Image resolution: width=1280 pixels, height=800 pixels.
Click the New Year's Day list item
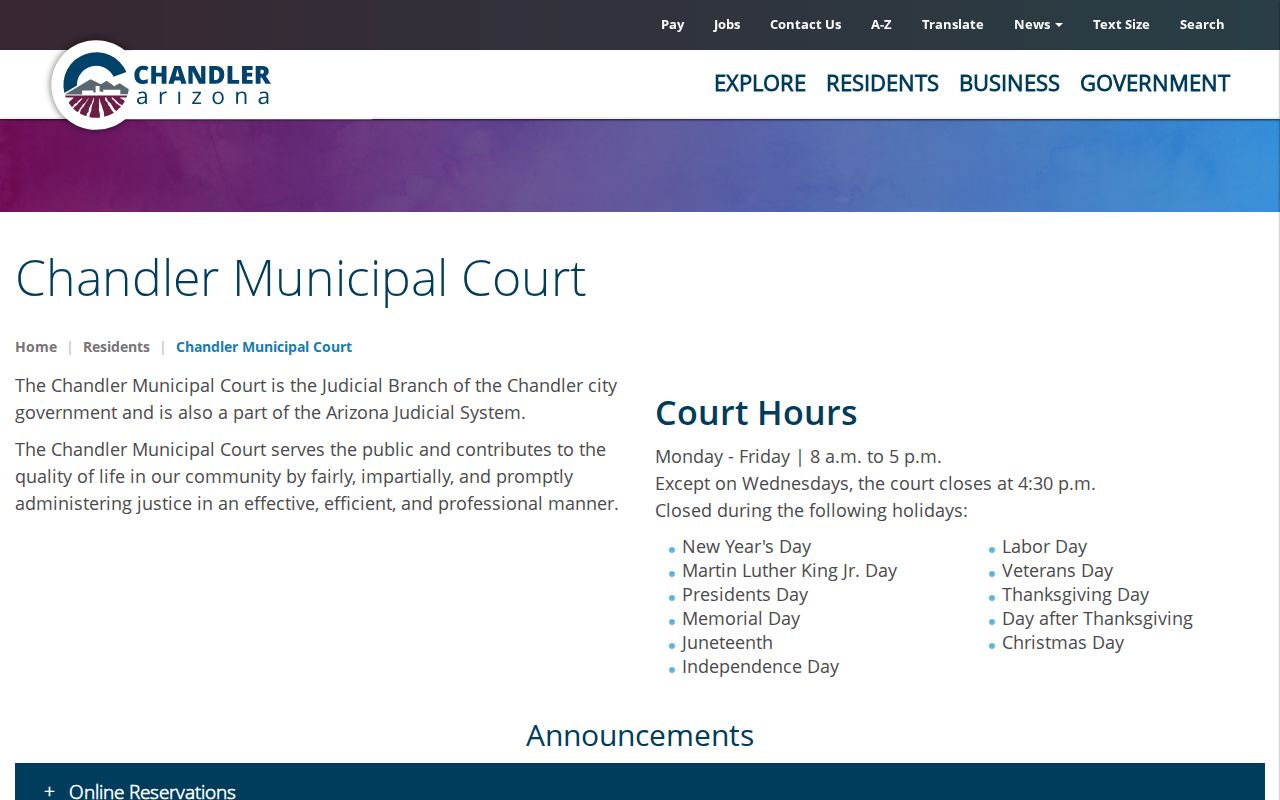tap(746, 547)
